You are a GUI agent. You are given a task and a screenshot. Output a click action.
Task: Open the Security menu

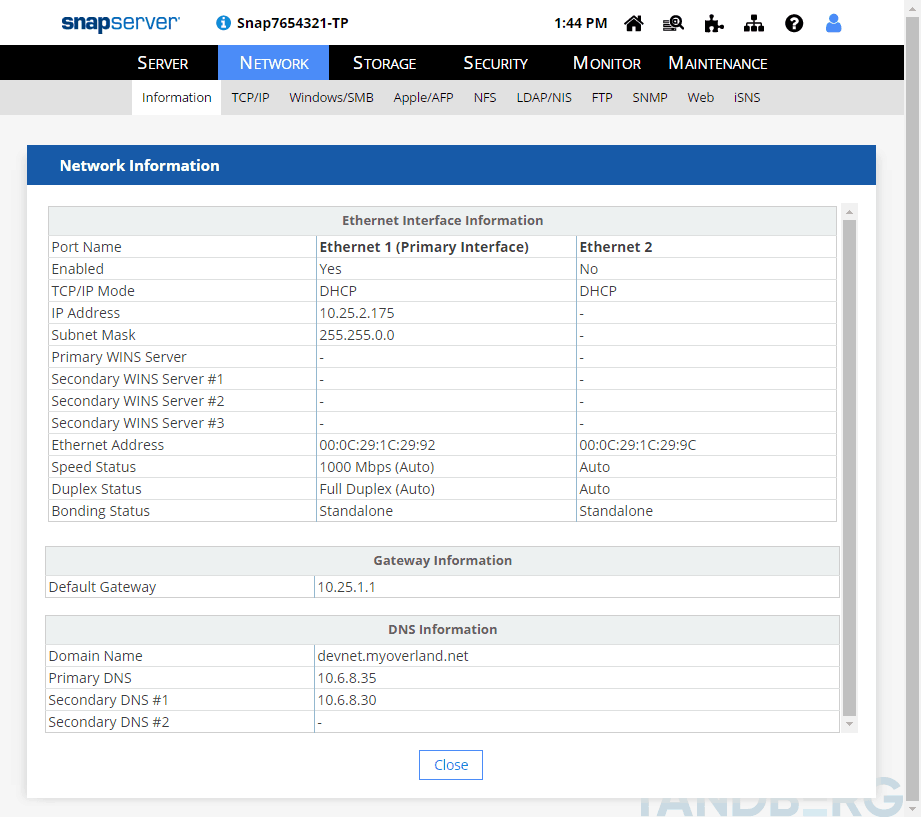pyautogui.click(x=495, y=63)
